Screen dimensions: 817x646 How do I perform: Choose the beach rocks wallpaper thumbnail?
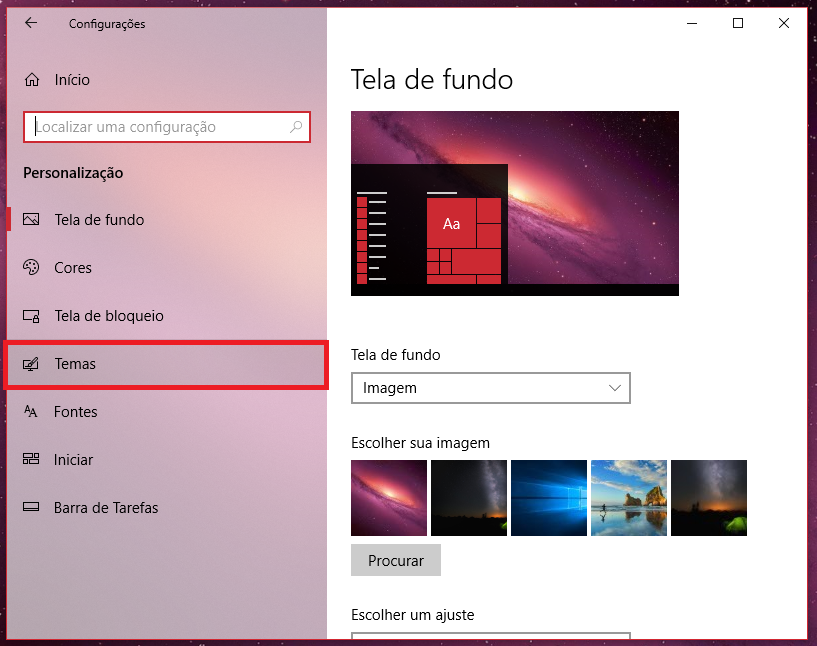tap(629, 498)
